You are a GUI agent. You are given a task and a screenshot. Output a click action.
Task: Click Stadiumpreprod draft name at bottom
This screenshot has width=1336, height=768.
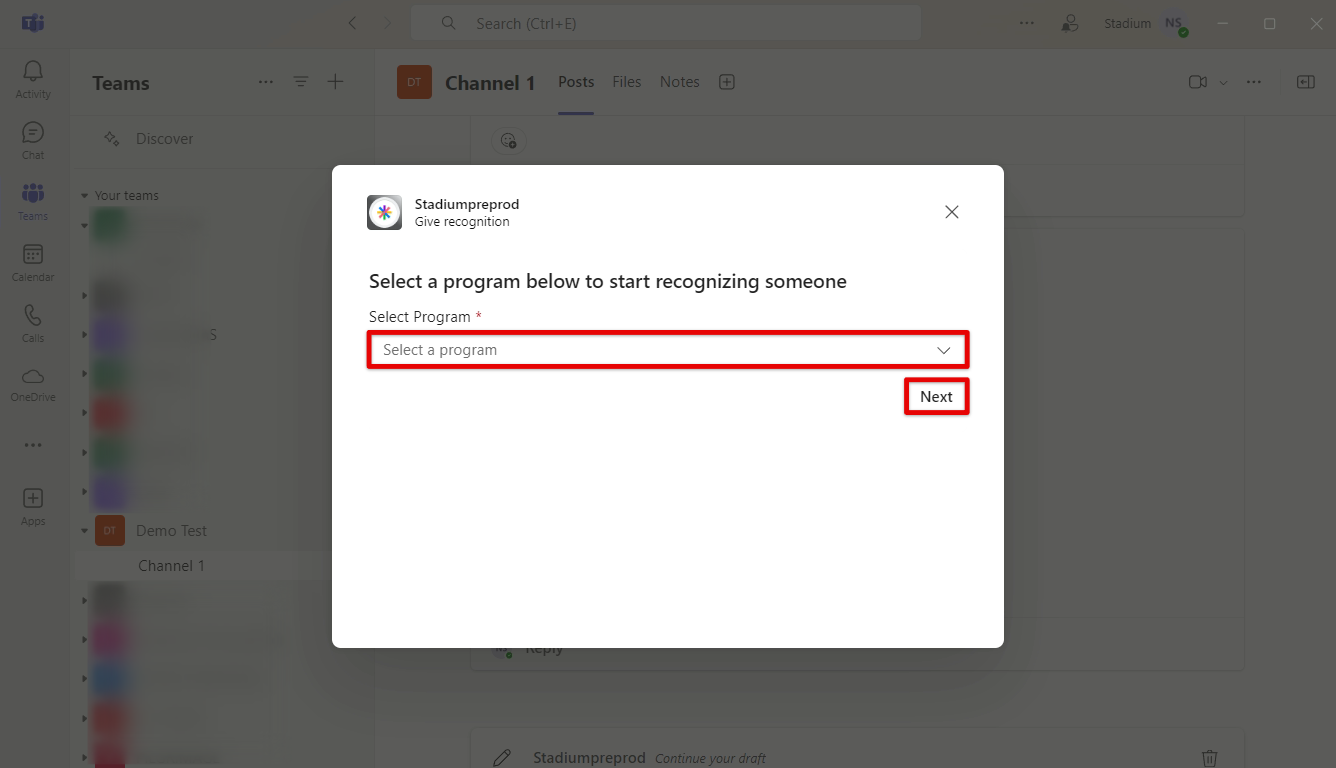(589, 758)
